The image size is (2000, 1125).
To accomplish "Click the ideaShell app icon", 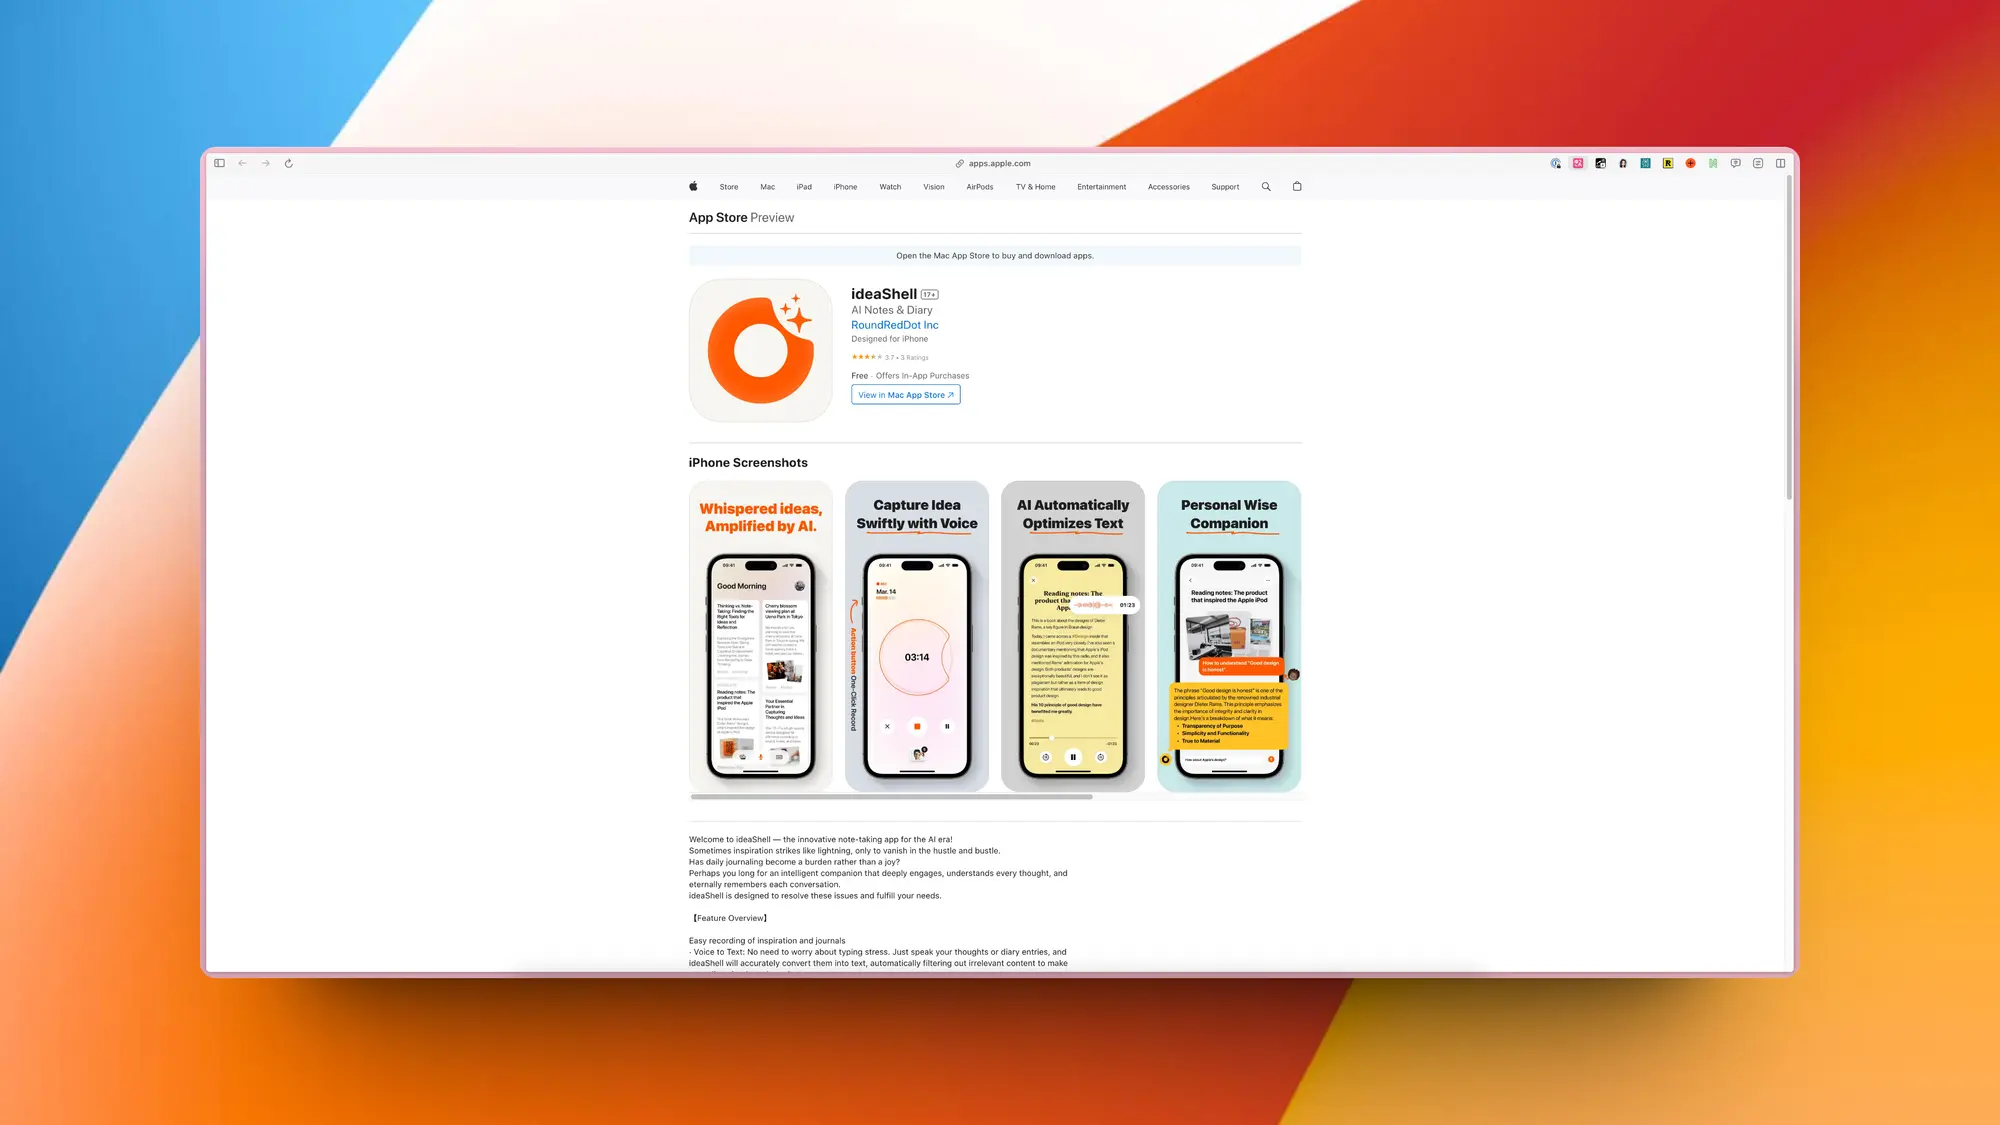I will click(761, 350).
